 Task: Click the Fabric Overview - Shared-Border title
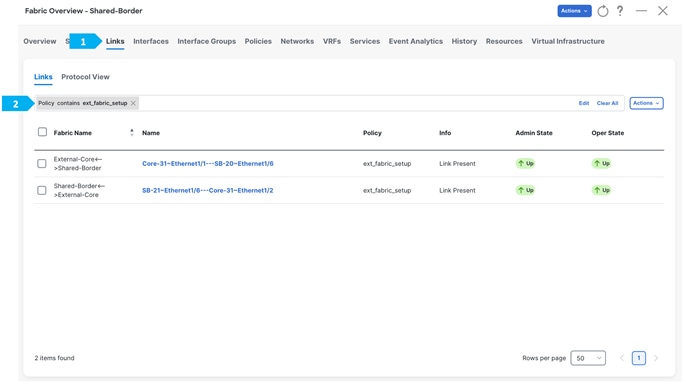[x=83, y=11]
